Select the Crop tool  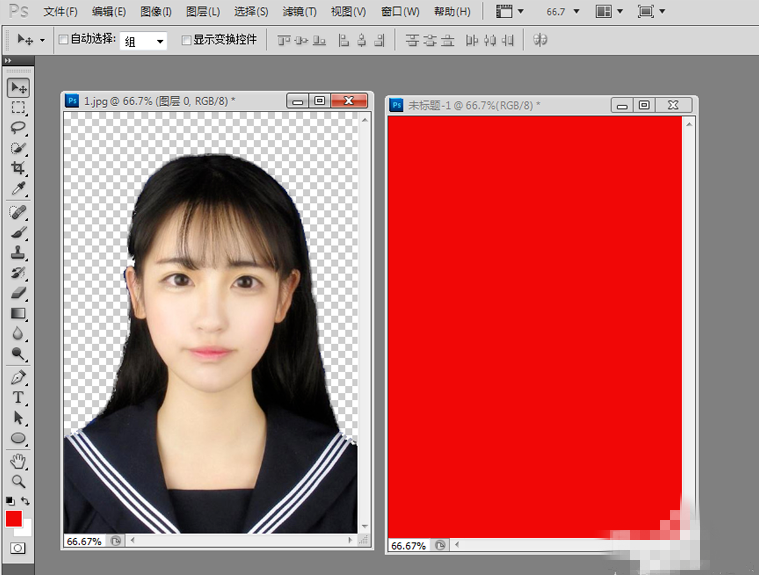pyautogui.click(x=18, y=168)
